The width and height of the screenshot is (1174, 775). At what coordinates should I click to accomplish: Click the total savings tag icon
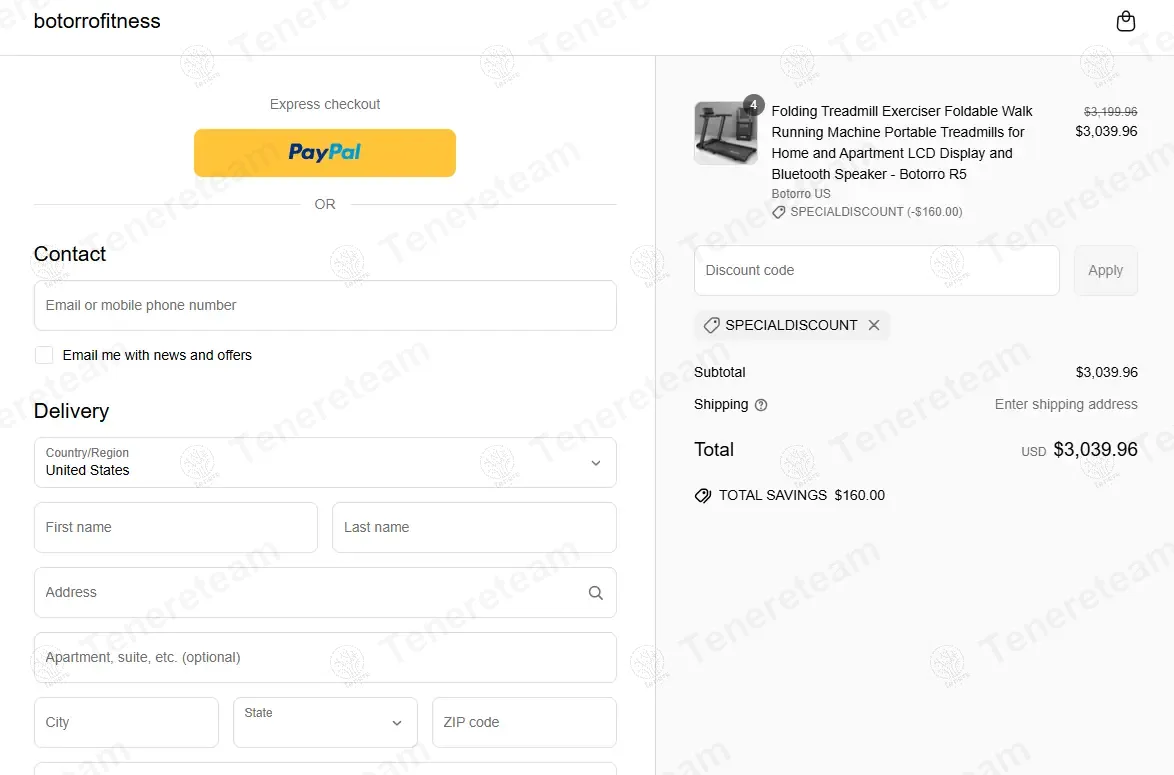point(702,495)
